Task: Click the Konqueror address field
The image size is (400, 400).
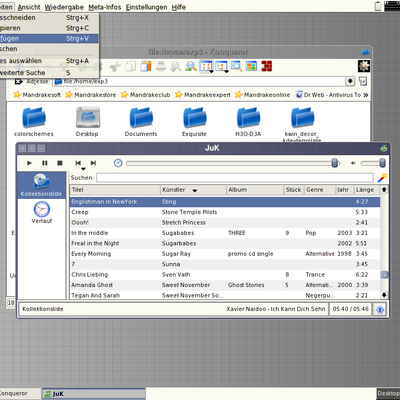Action: 199,81
